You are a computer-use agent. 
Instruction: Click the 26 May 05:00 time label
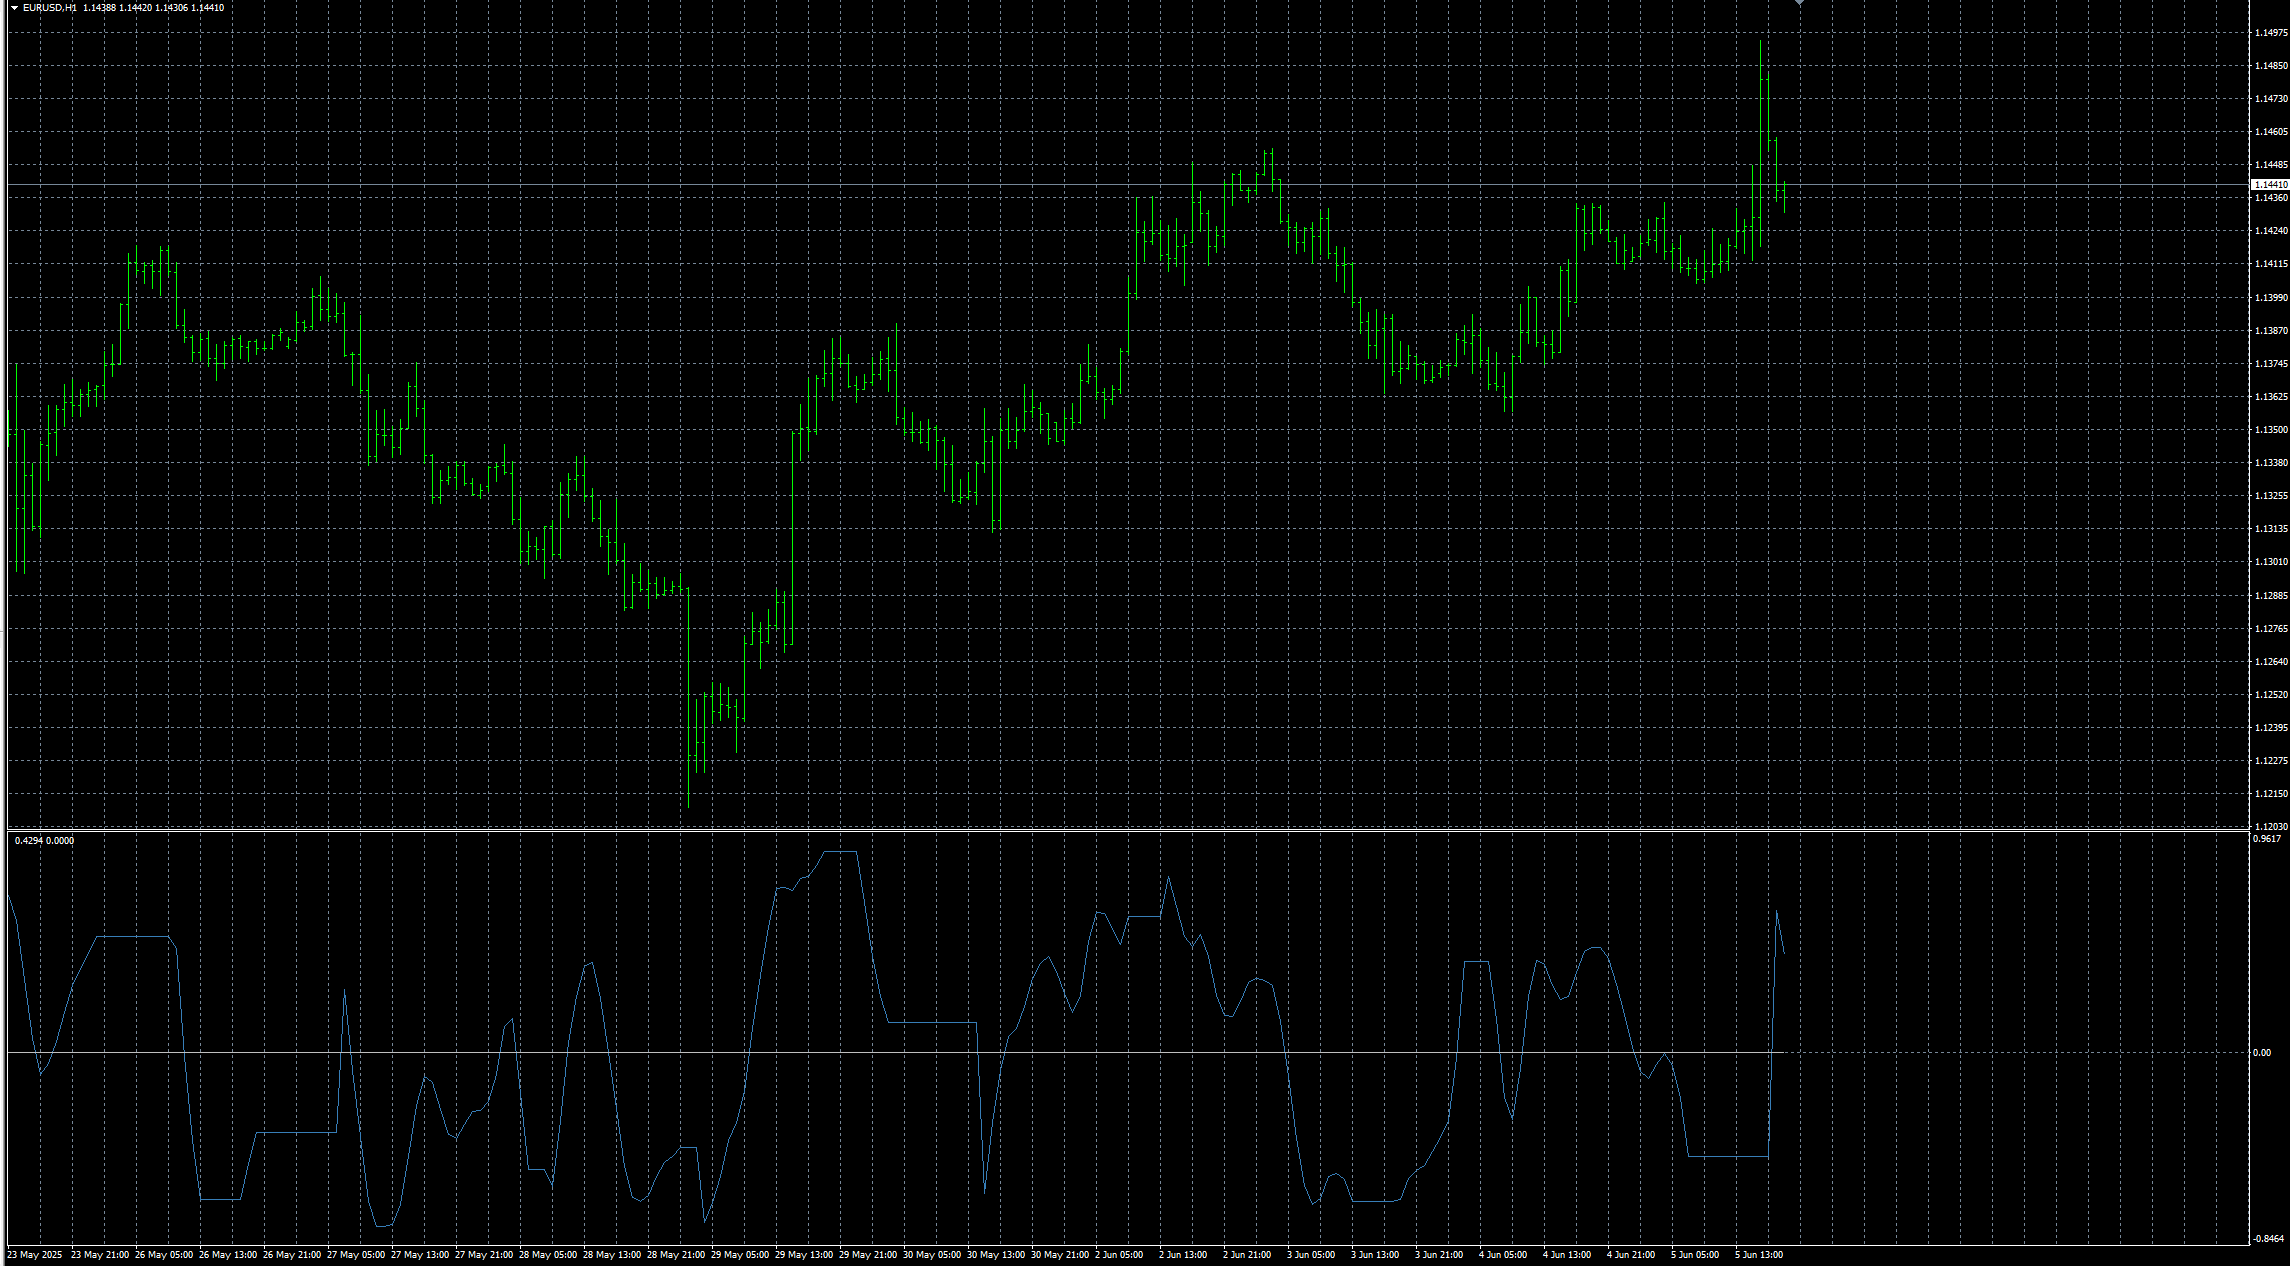click(164, 1255)
